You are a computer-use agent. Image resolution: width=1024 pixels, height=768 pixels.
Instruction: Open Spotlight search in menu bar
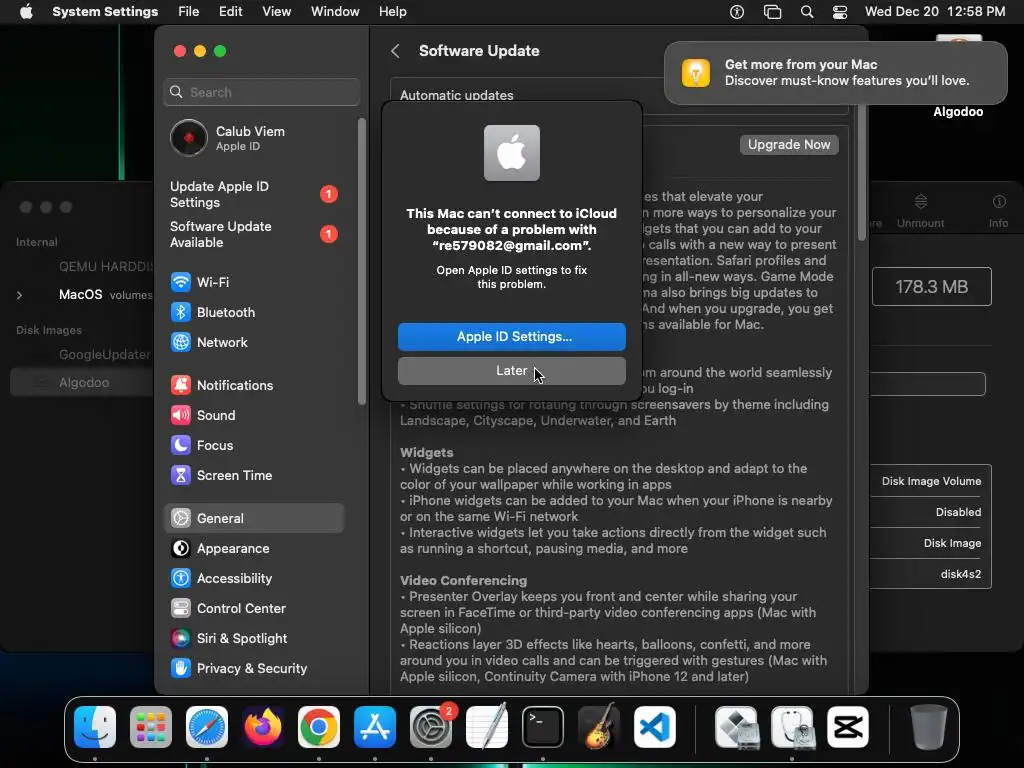point(807,12)
